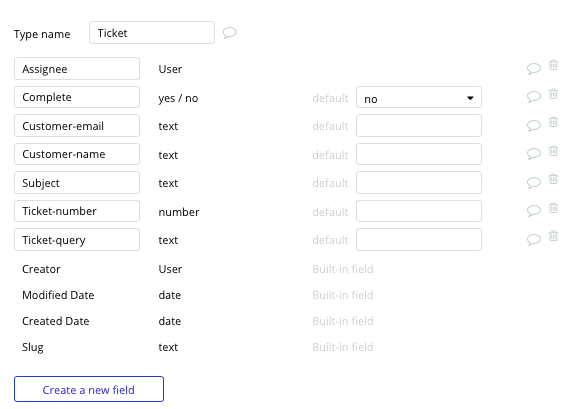Remove the Customer-email field via trash icon
The image size is (581, 409).
[553, 122]
